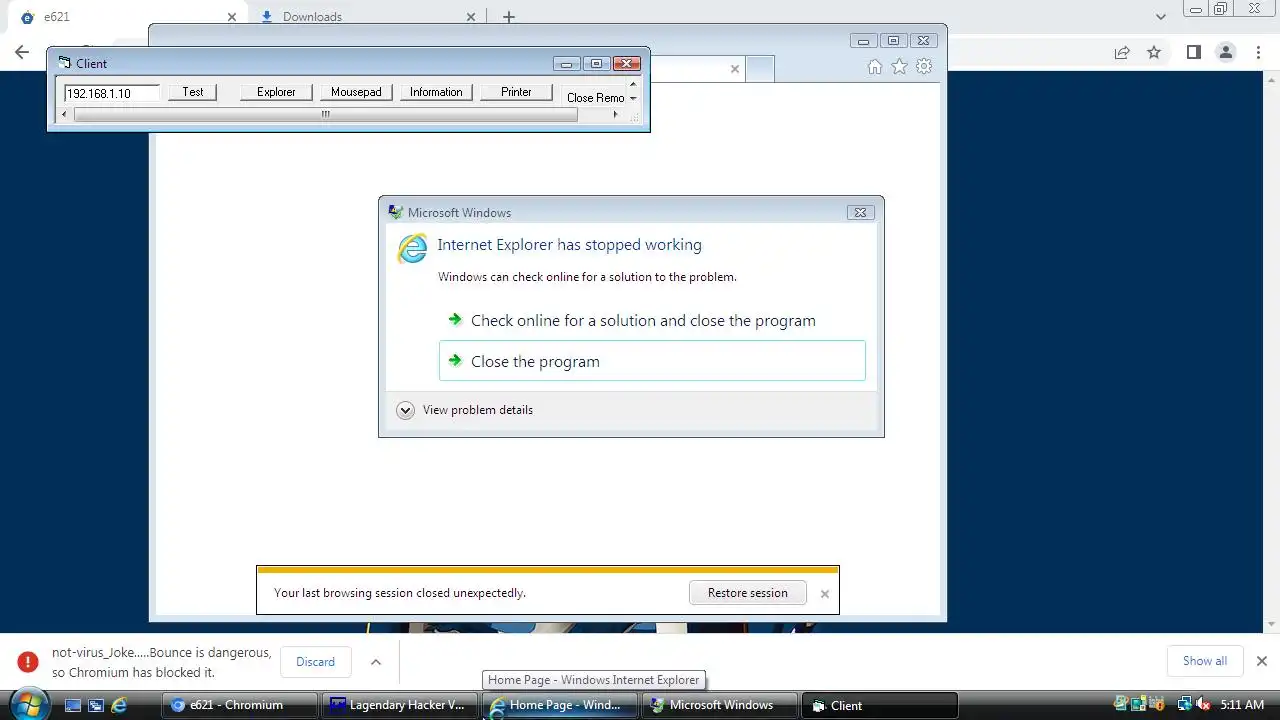Click the Information button in the Client window

[436, 92]
